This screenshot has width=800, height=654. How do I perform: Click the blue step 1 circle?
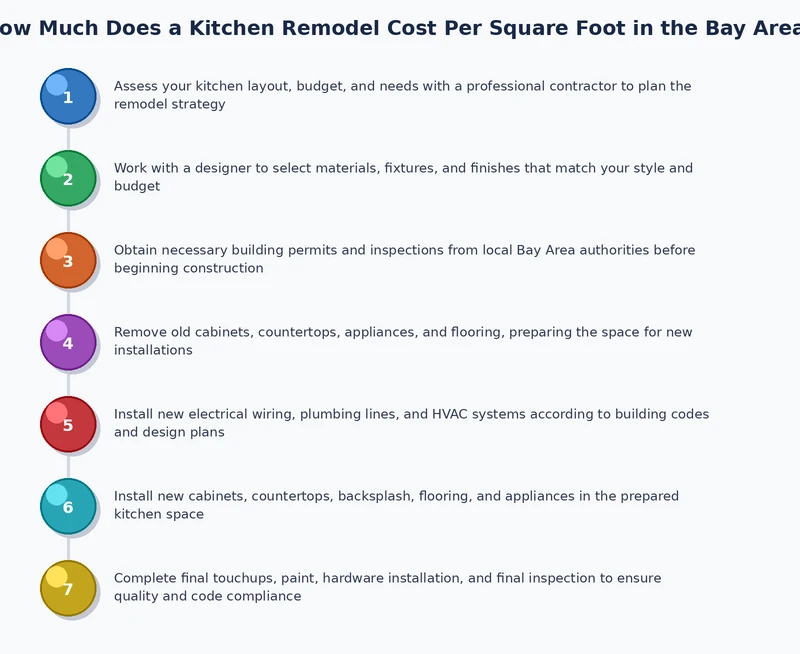[68, 96]
